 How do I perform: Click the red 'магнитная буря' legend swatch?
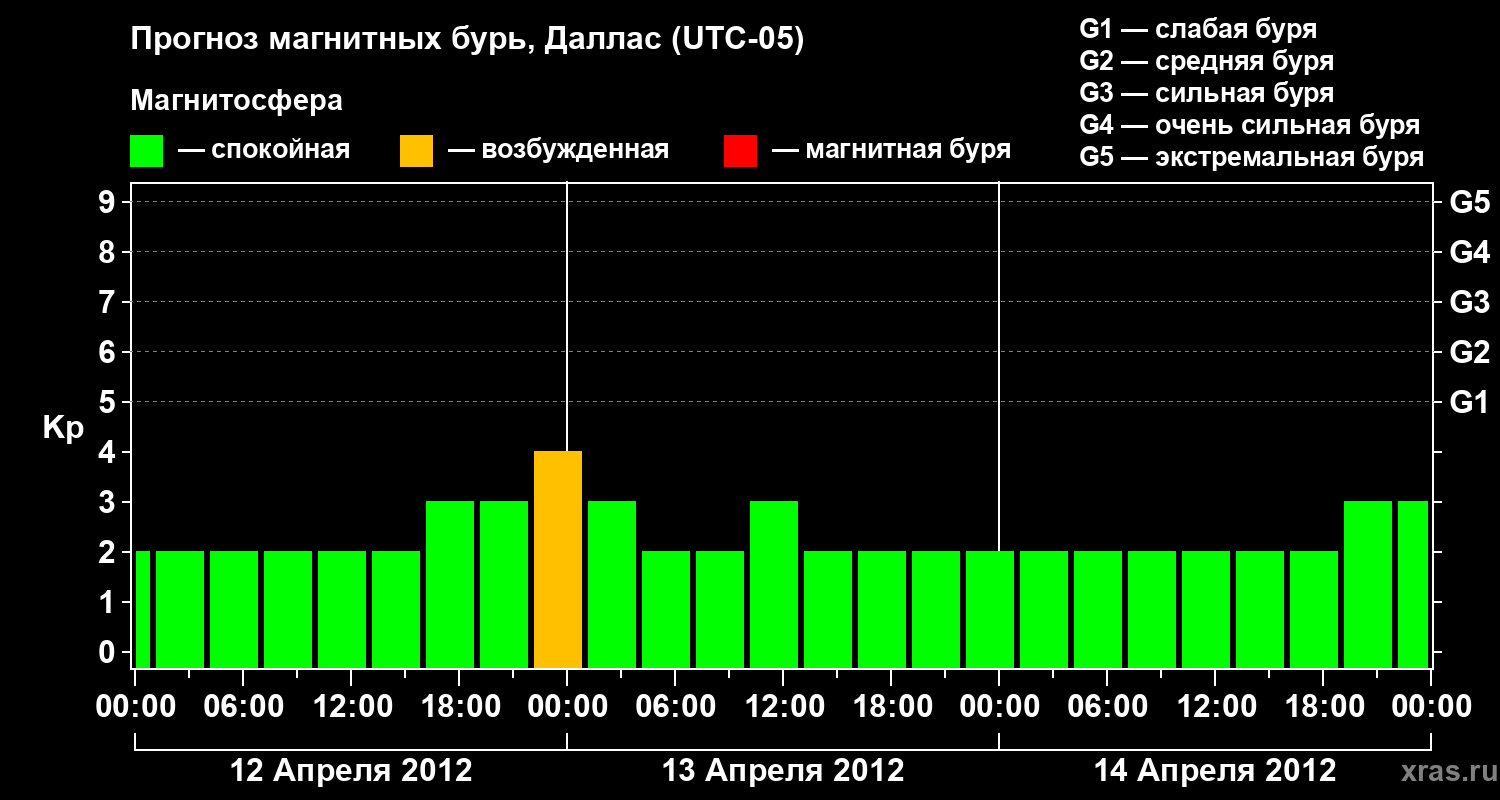[x=740, y=151]
